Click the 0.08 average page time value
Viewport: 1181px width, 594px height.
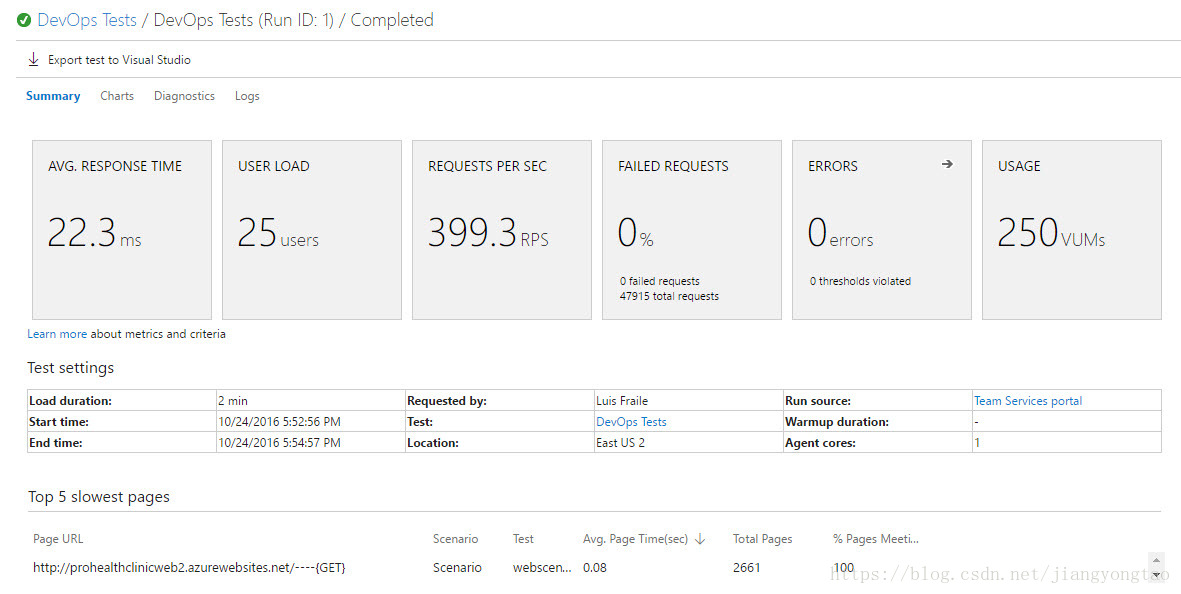click(594, 568)
